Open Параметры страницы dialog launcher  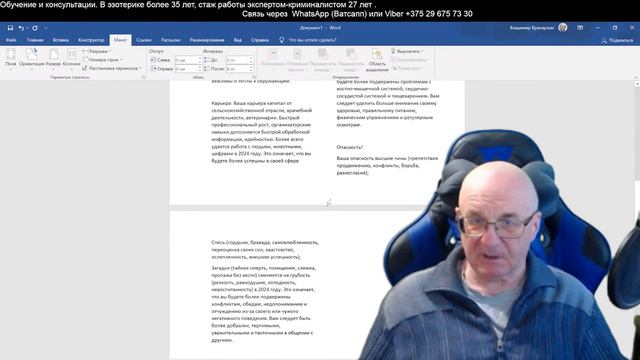tap(143, 77)
